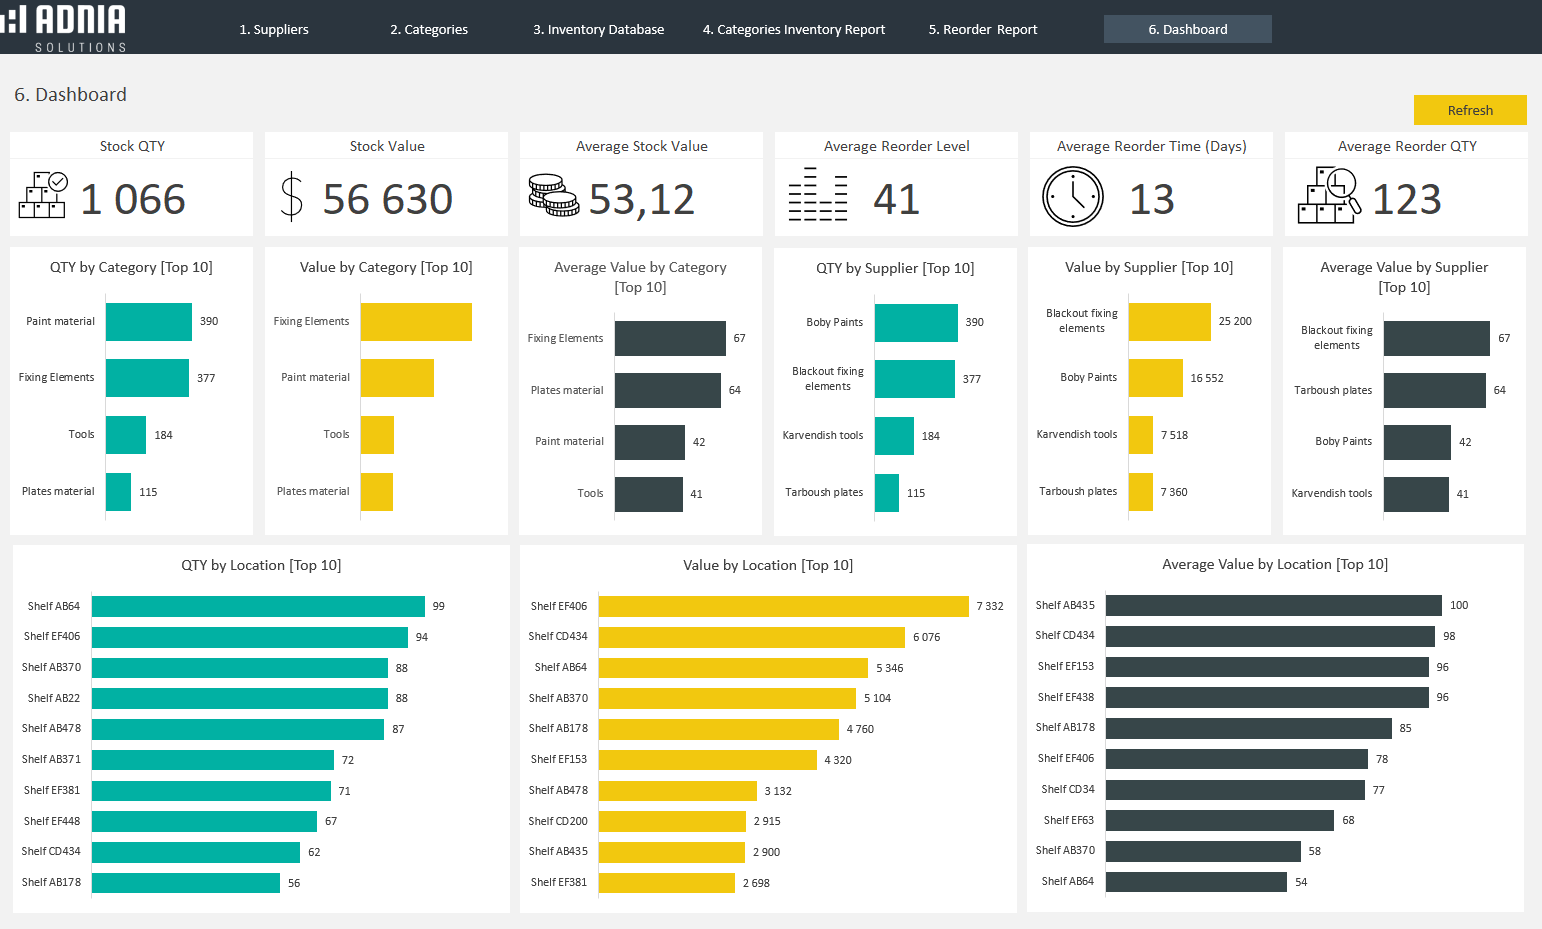Navigate to 5. Reorder Report tab

(982, 30)
